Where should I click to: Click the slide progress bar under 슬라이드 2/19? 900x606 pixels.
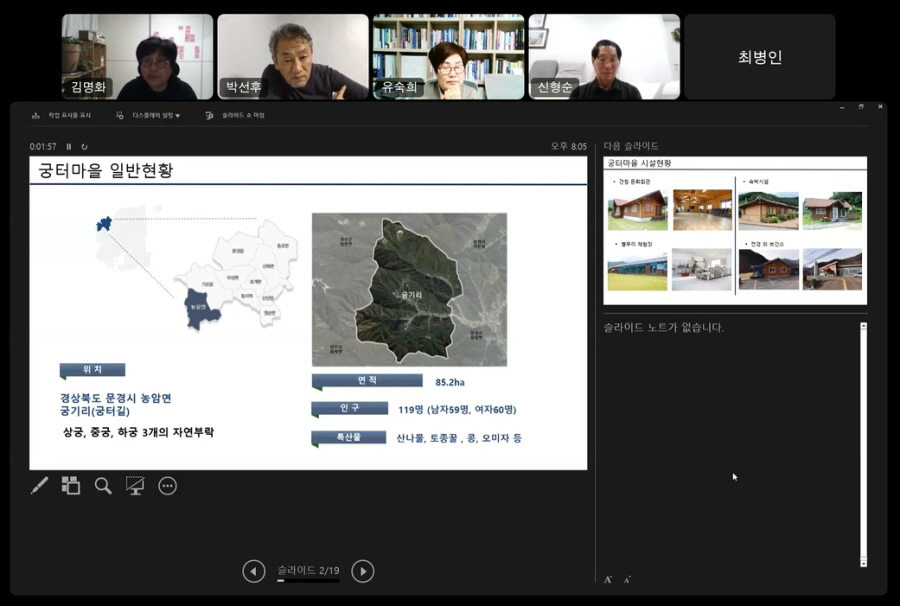tap(308, 580)
